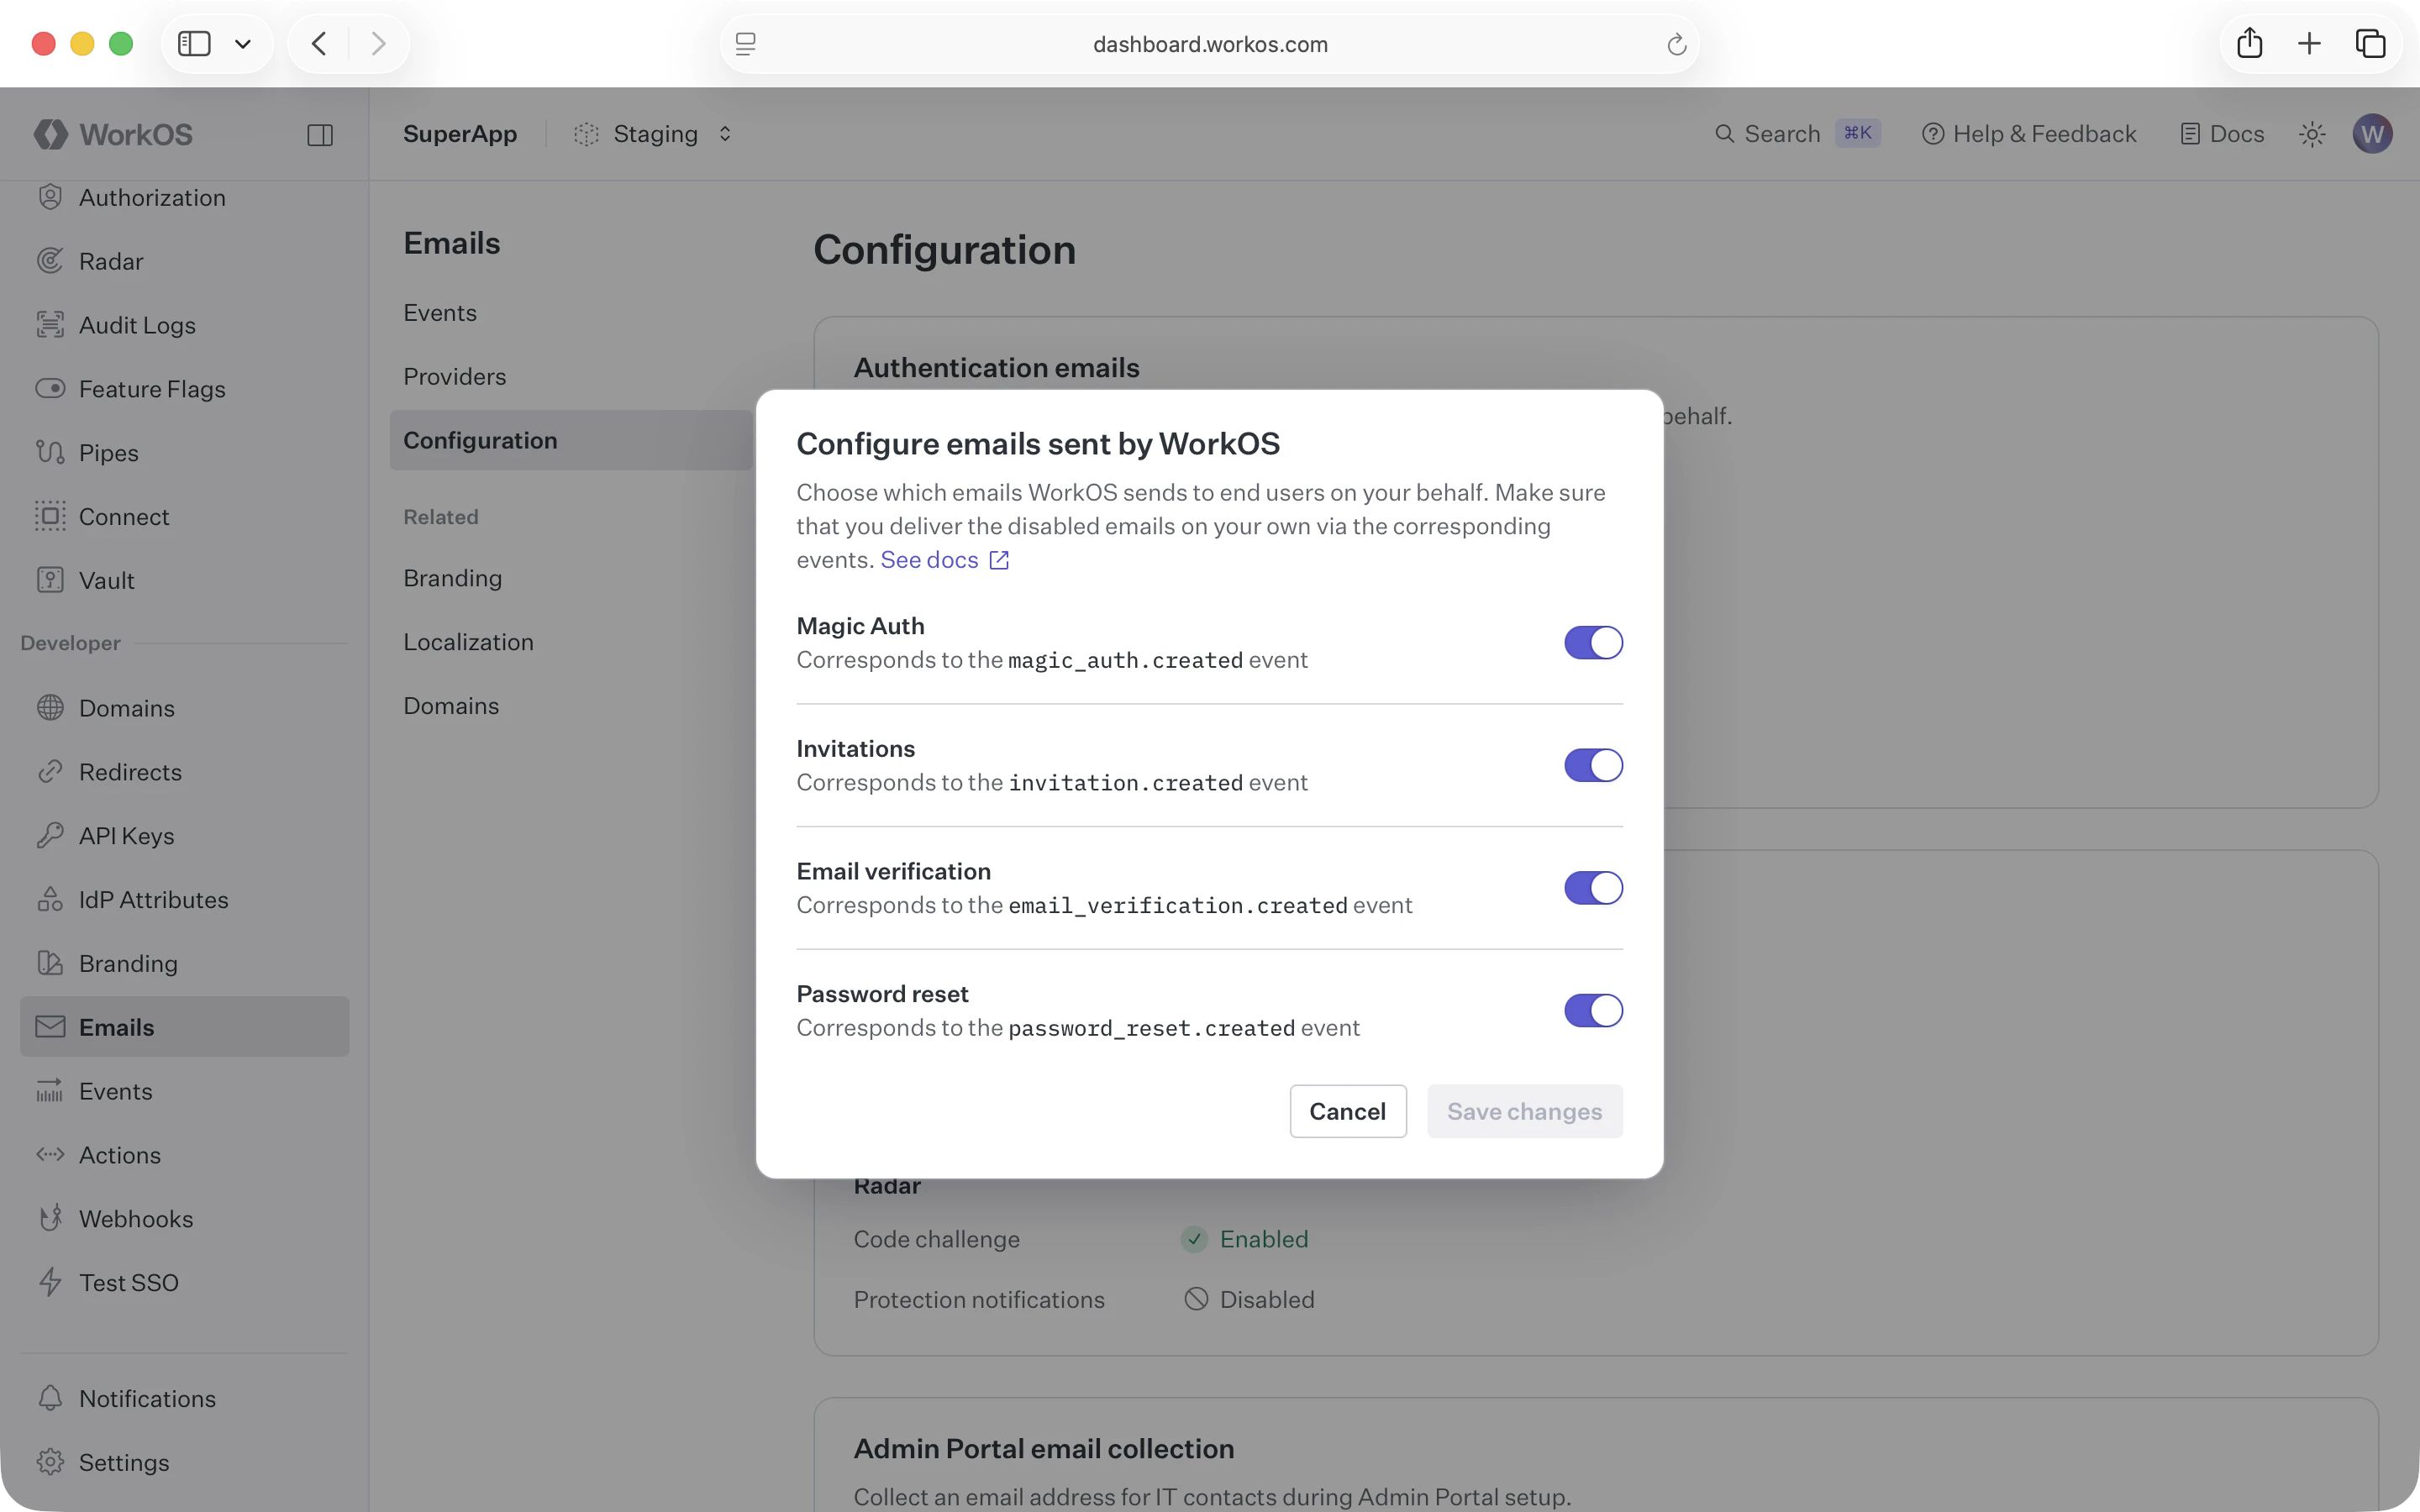This screenshot has height=1512, width=2420.
Task: Click the external link icon beside See docs
Action: (x=999, y=560)
